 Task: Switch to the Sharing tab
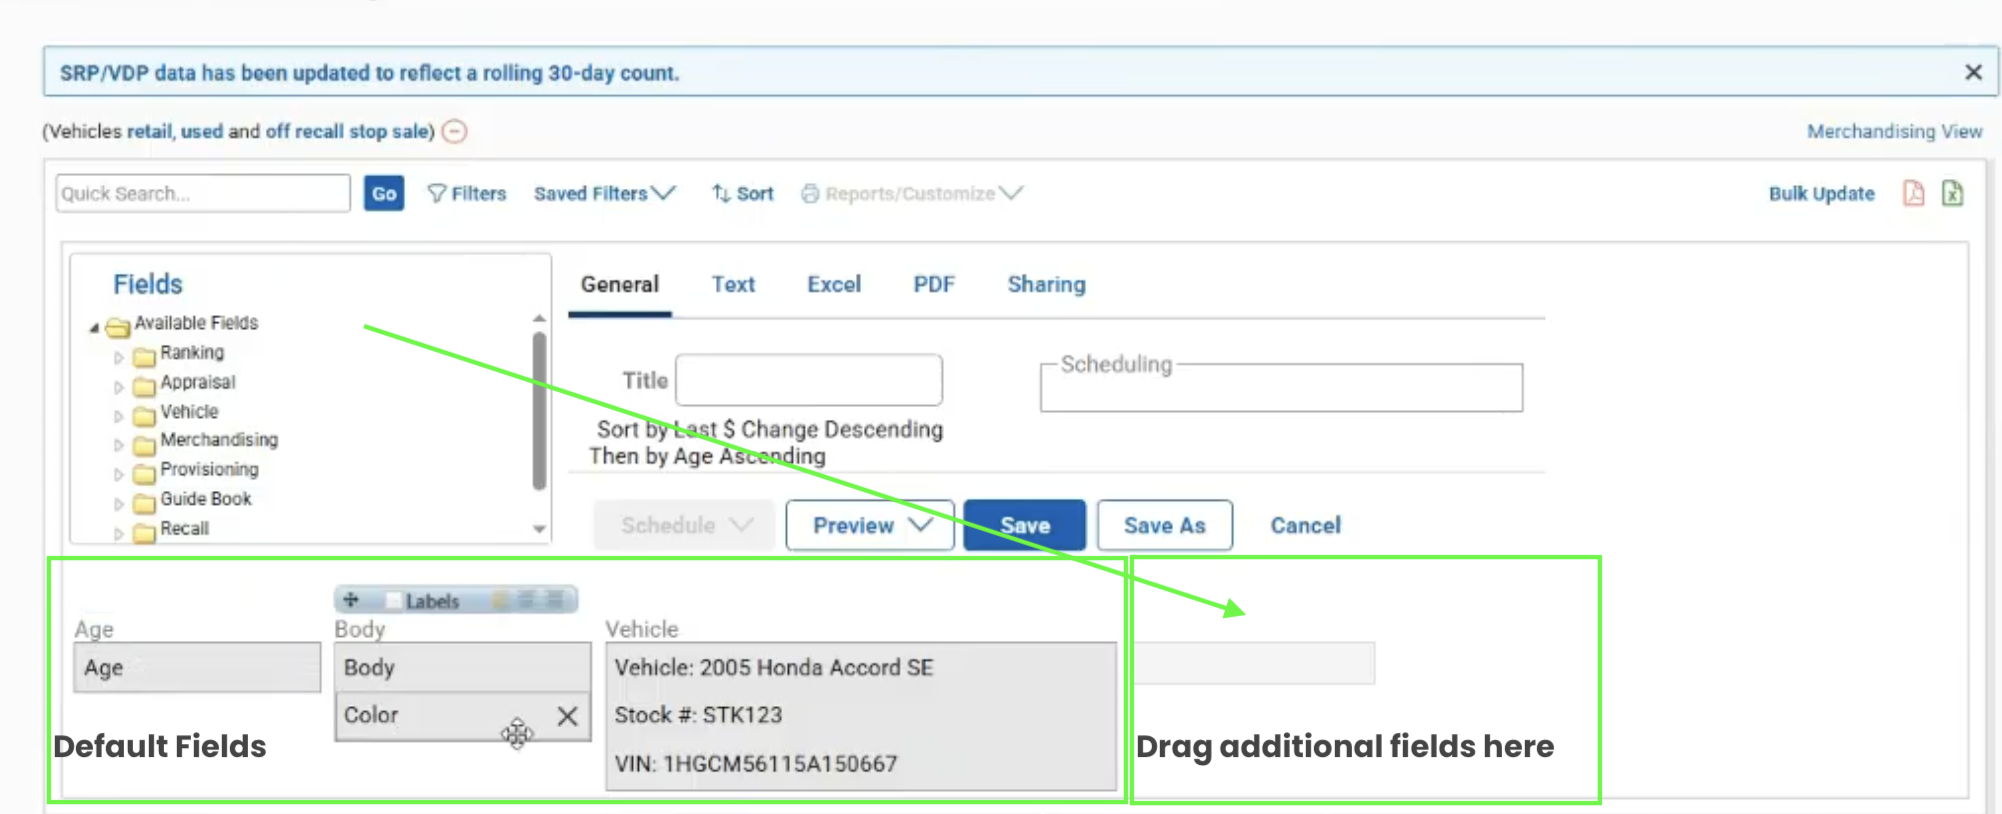(x=1046, y=284)
